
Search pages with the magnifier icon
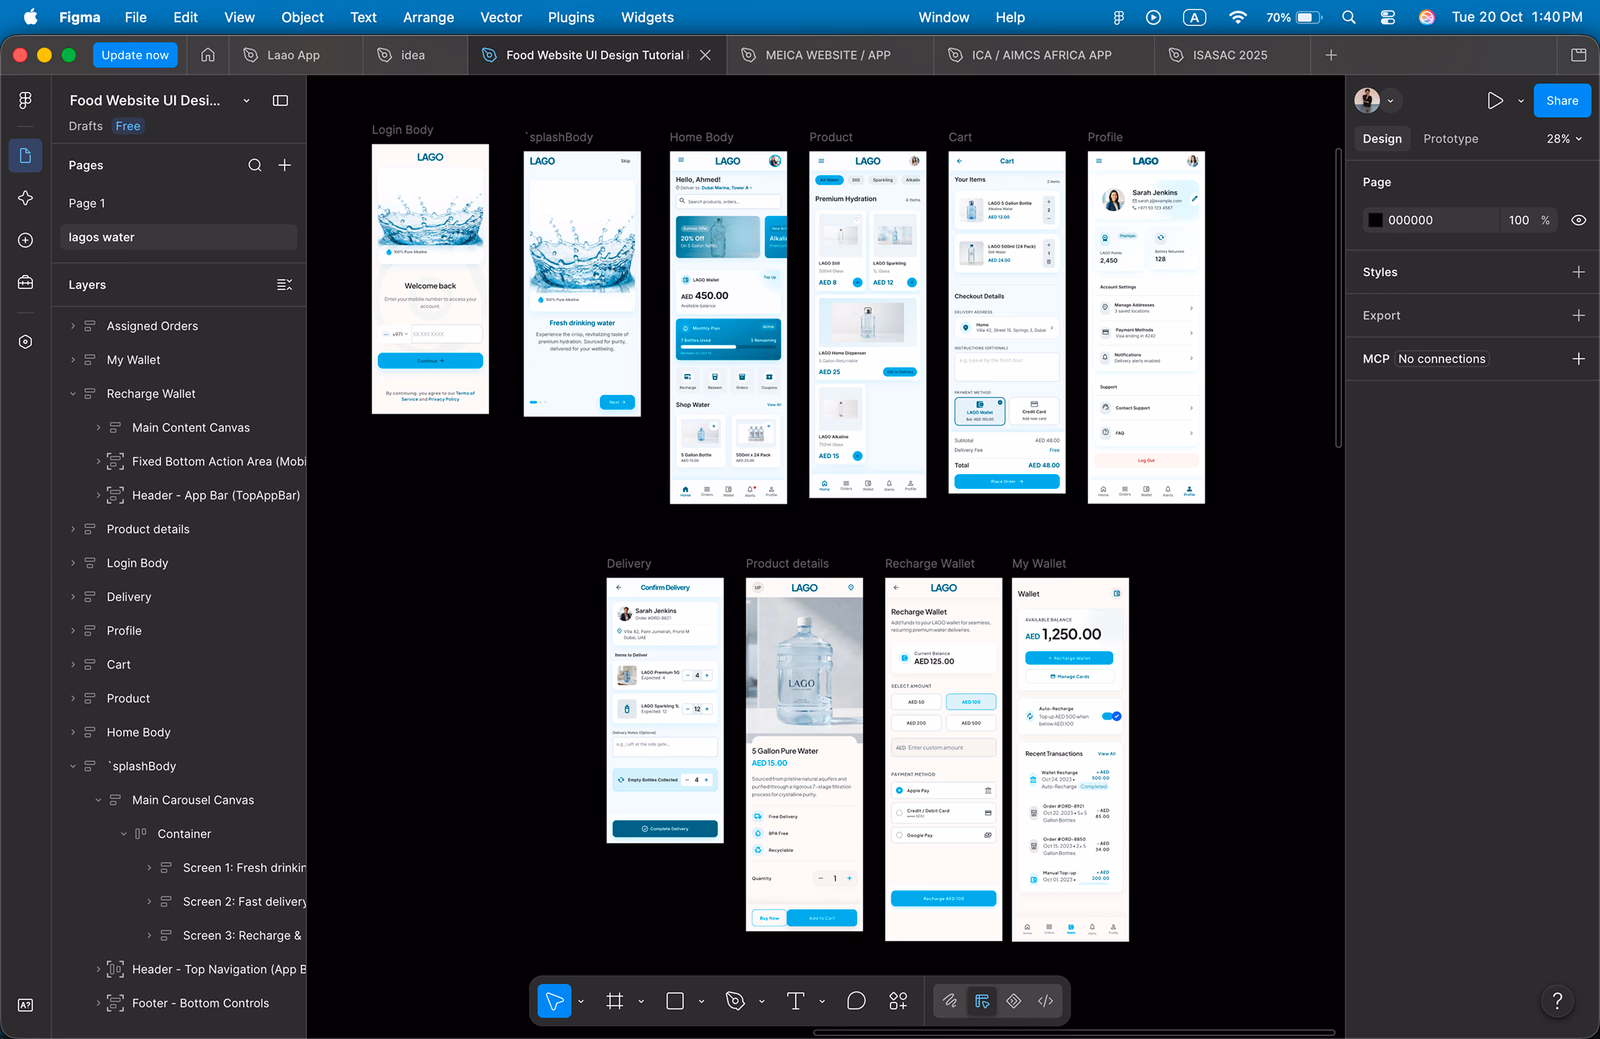pos(255,165)
